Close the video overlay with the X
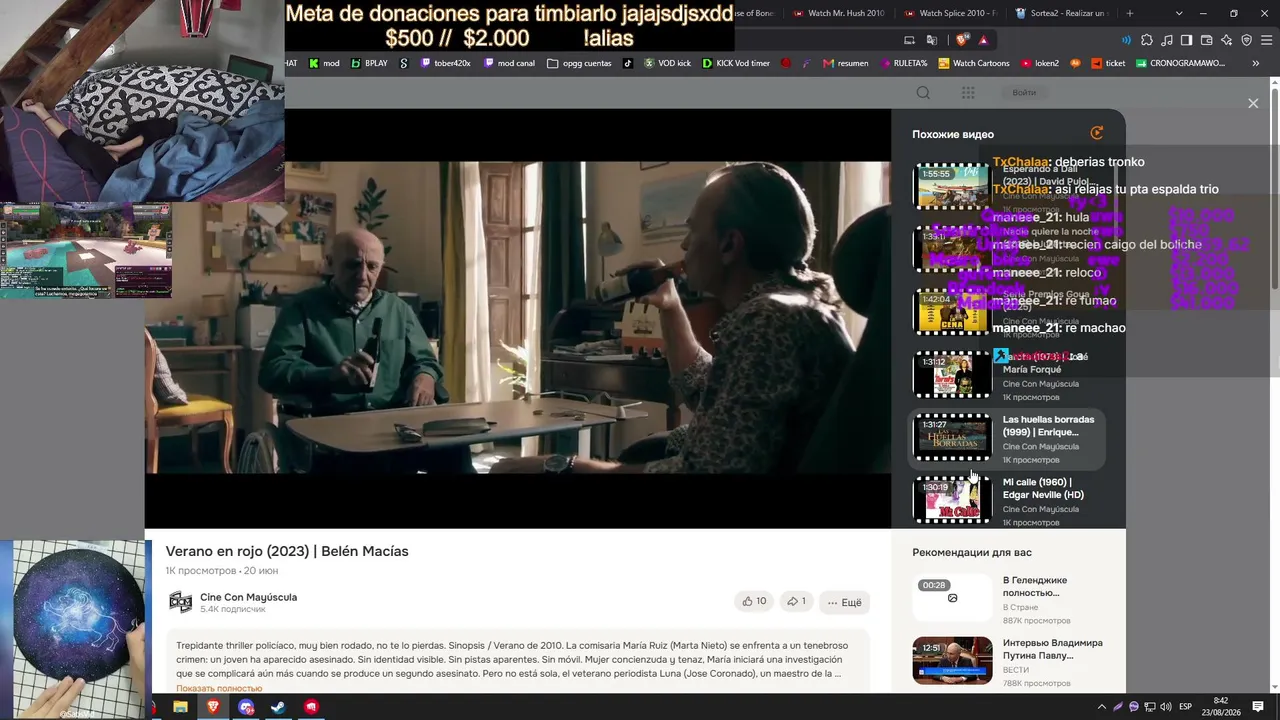Image resolution: width=1280 pixels, height=720 pixels. [1253, 103]
